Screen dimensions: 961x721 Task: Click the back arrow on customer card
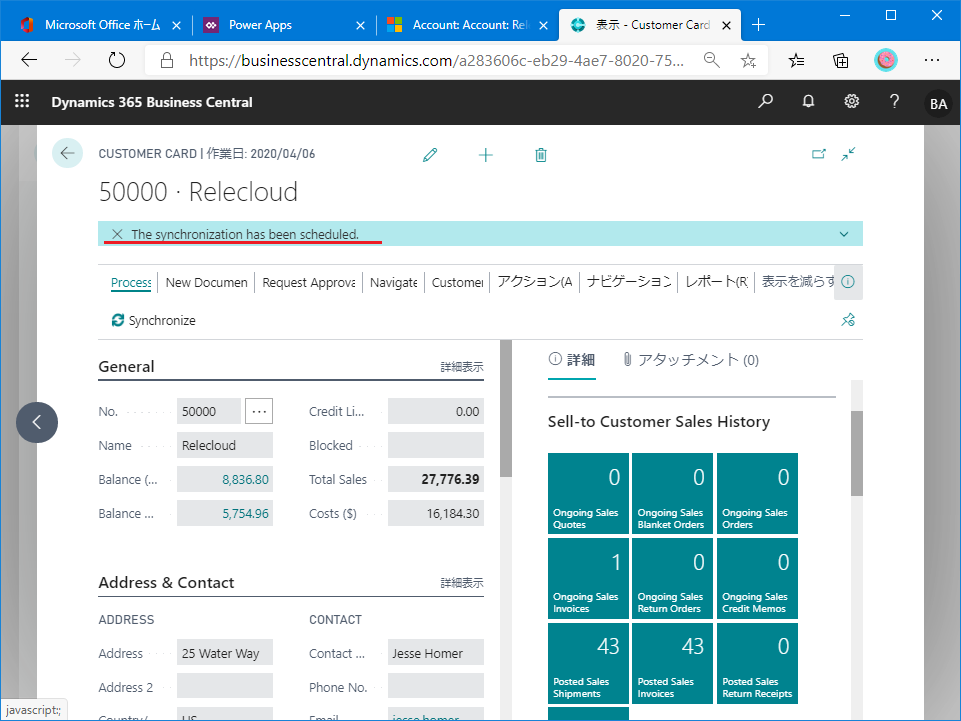click(x=67, y=153)
